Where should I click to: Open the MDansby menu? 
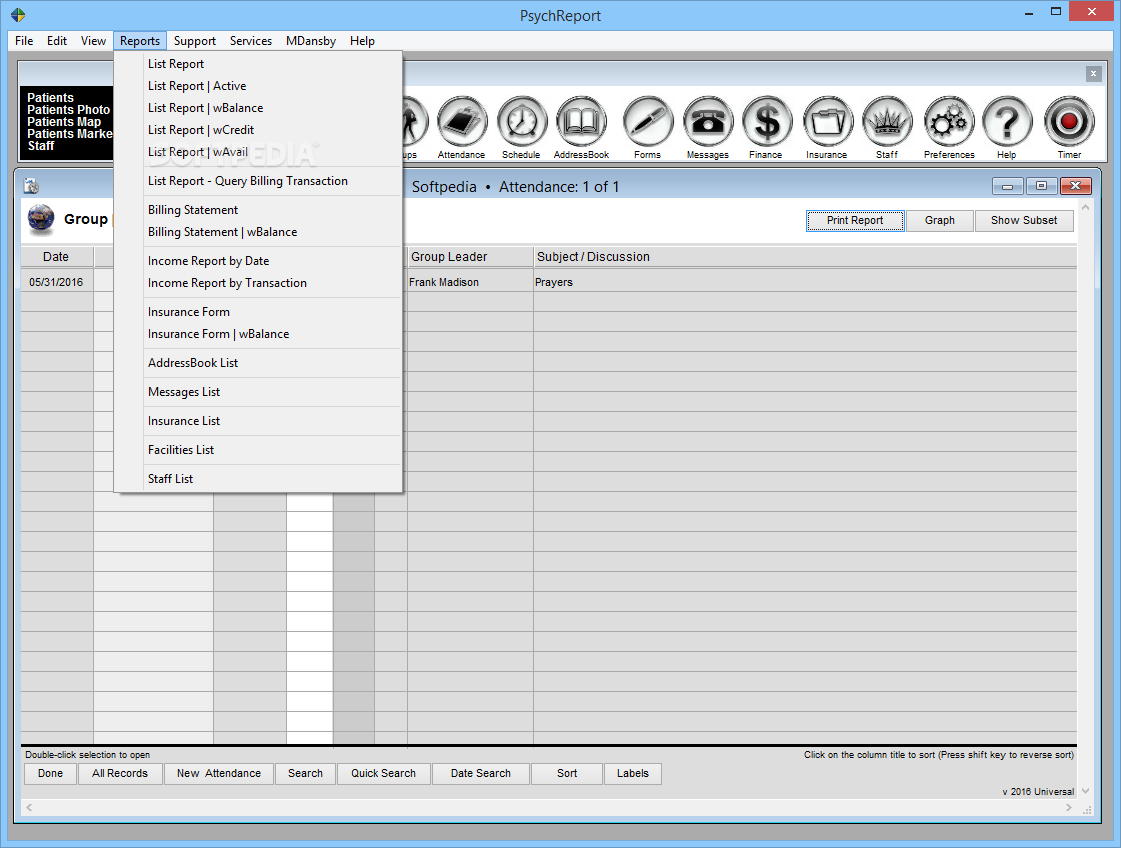pyautogui.click(x=310, y=41)
